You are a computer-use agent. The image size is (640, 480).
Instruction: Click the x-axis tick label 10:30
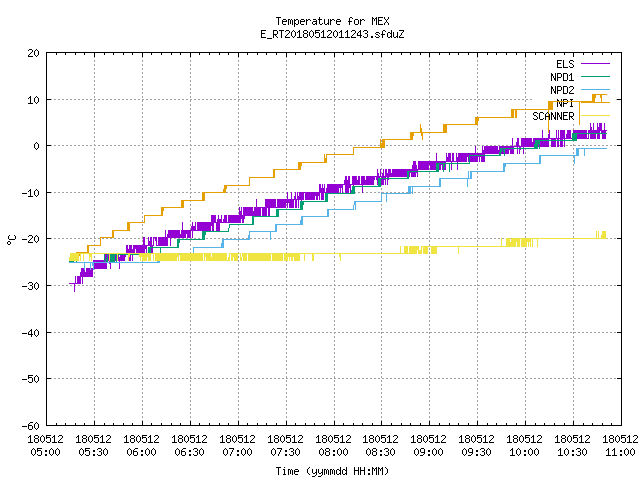pos(572,452)
